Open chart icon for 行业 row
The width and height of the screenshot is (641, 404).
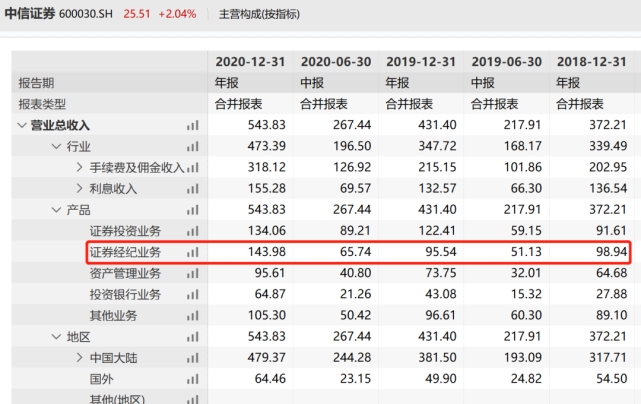pos(193,146)
